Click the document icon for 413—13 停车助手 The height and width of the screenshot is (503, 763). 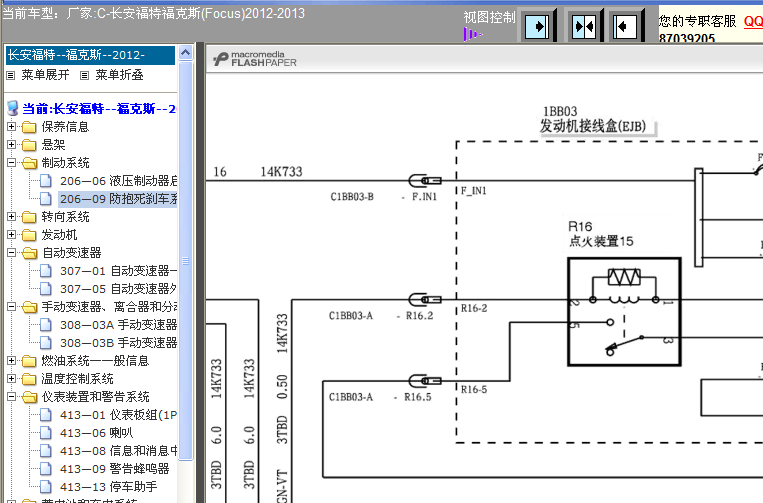[x=46, y=487]
